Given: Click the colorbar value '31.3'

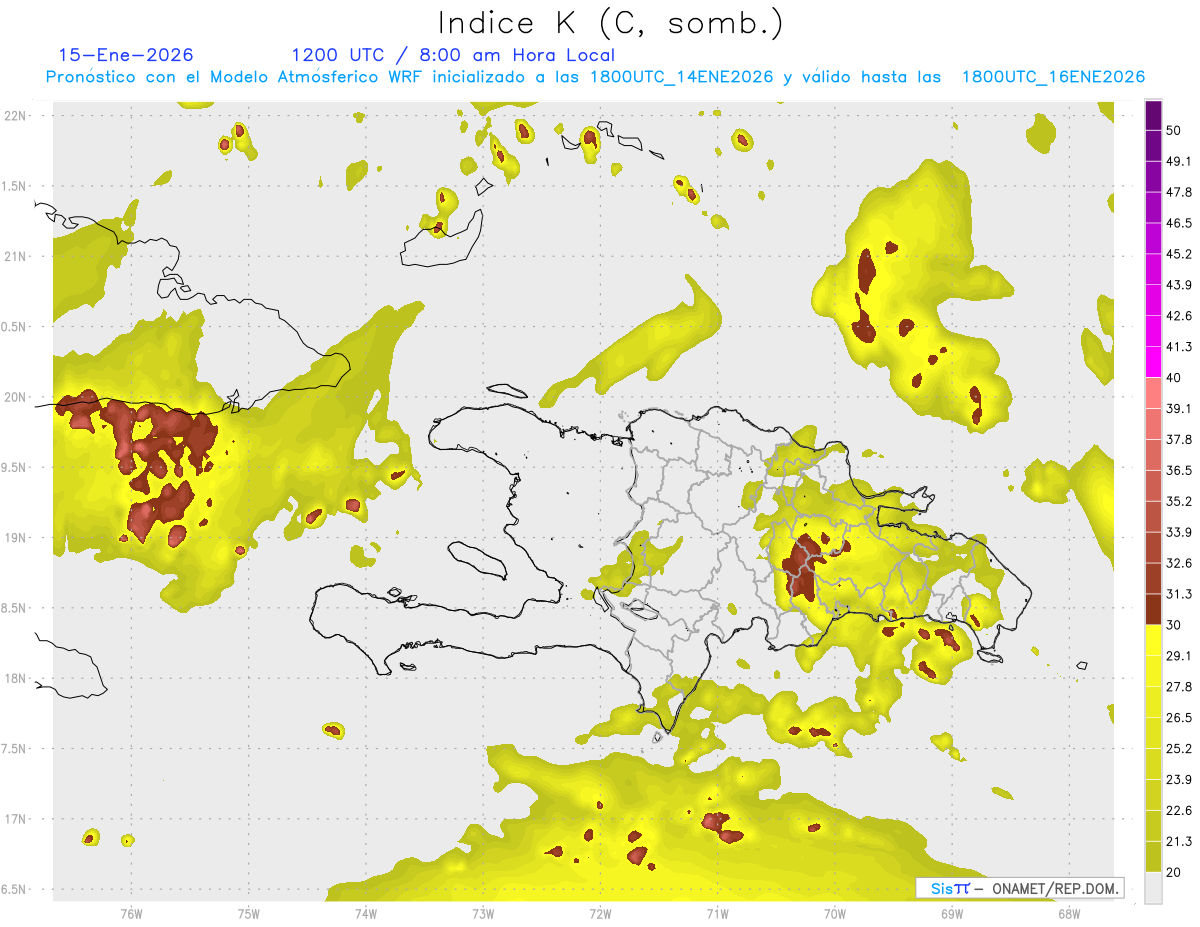Looking at the screenshot, I should coord(1179,594).
